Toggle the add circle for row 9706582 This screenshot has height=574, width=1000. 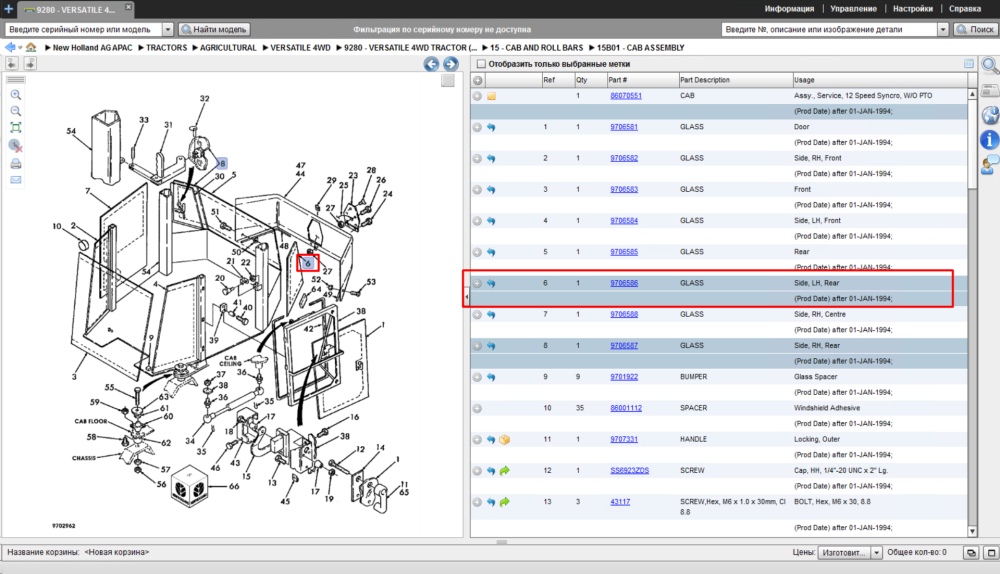477,159
